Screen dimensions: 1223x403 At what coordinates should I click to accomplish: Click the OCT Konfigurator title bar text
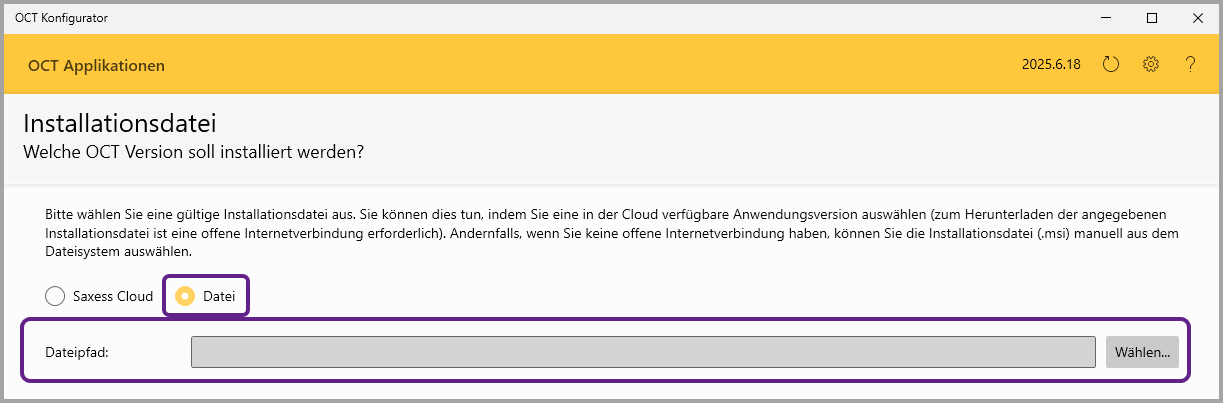pos(61,18)
